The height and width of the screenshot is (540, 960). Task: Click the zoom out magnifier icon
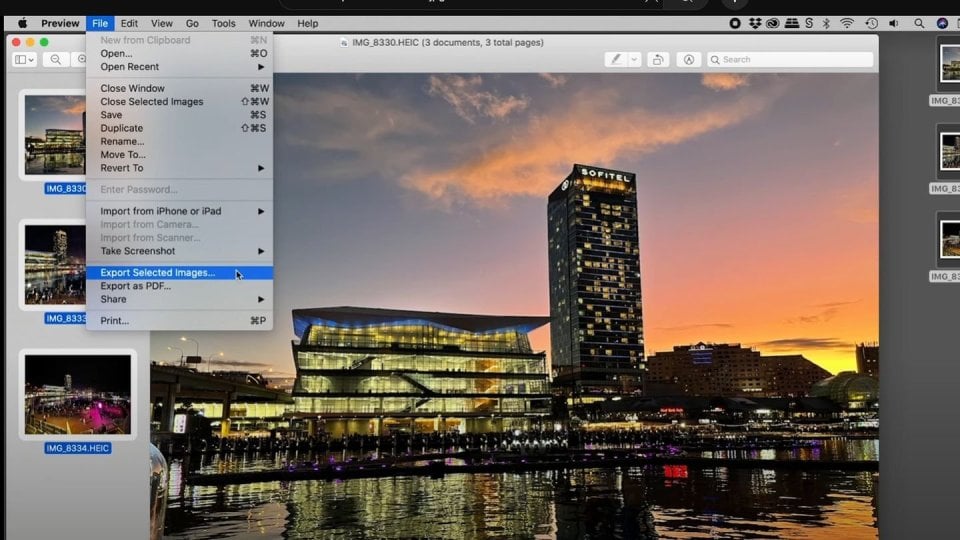(56, 60)
